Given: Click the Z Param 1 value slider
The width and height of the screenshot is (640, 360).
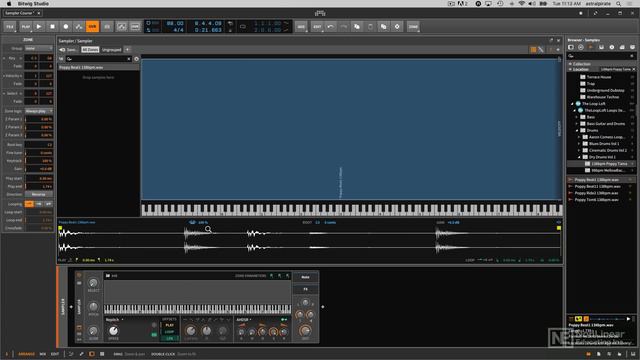Looking at the screenshot, I should click(x=39, y=119).
